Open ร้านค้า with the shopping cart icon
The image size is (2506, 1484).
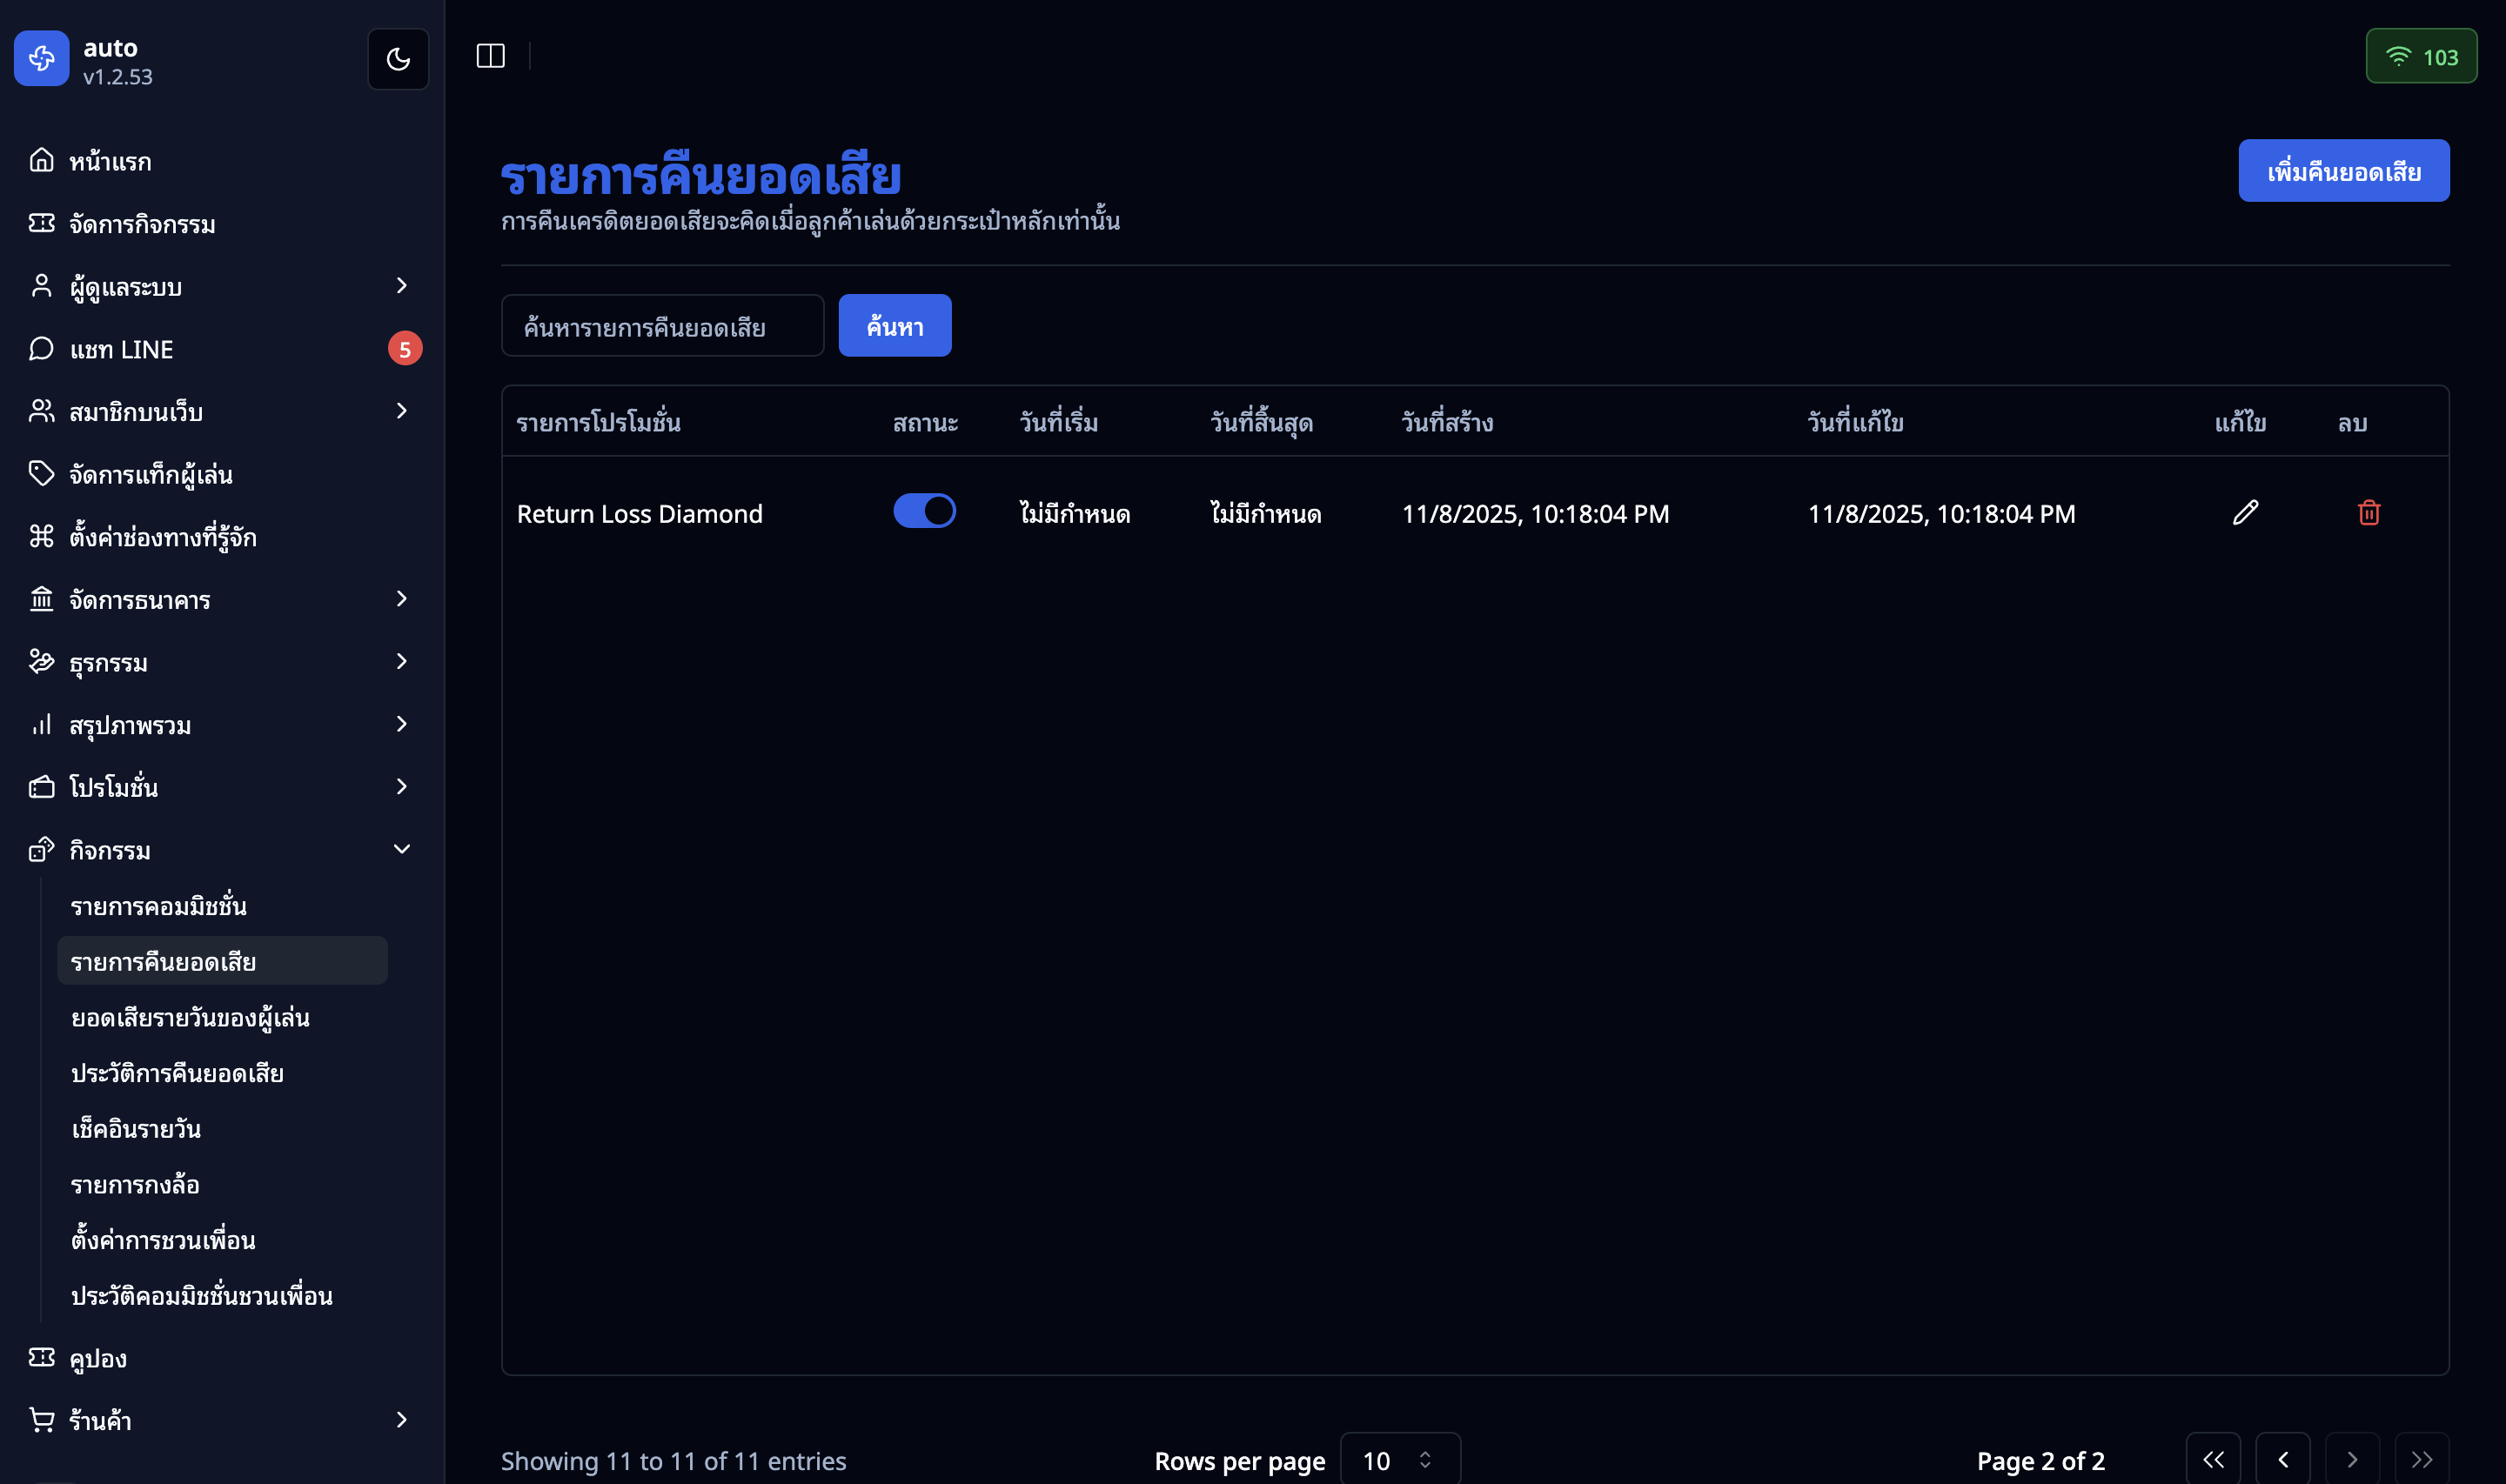click(x=41, y=1420)
